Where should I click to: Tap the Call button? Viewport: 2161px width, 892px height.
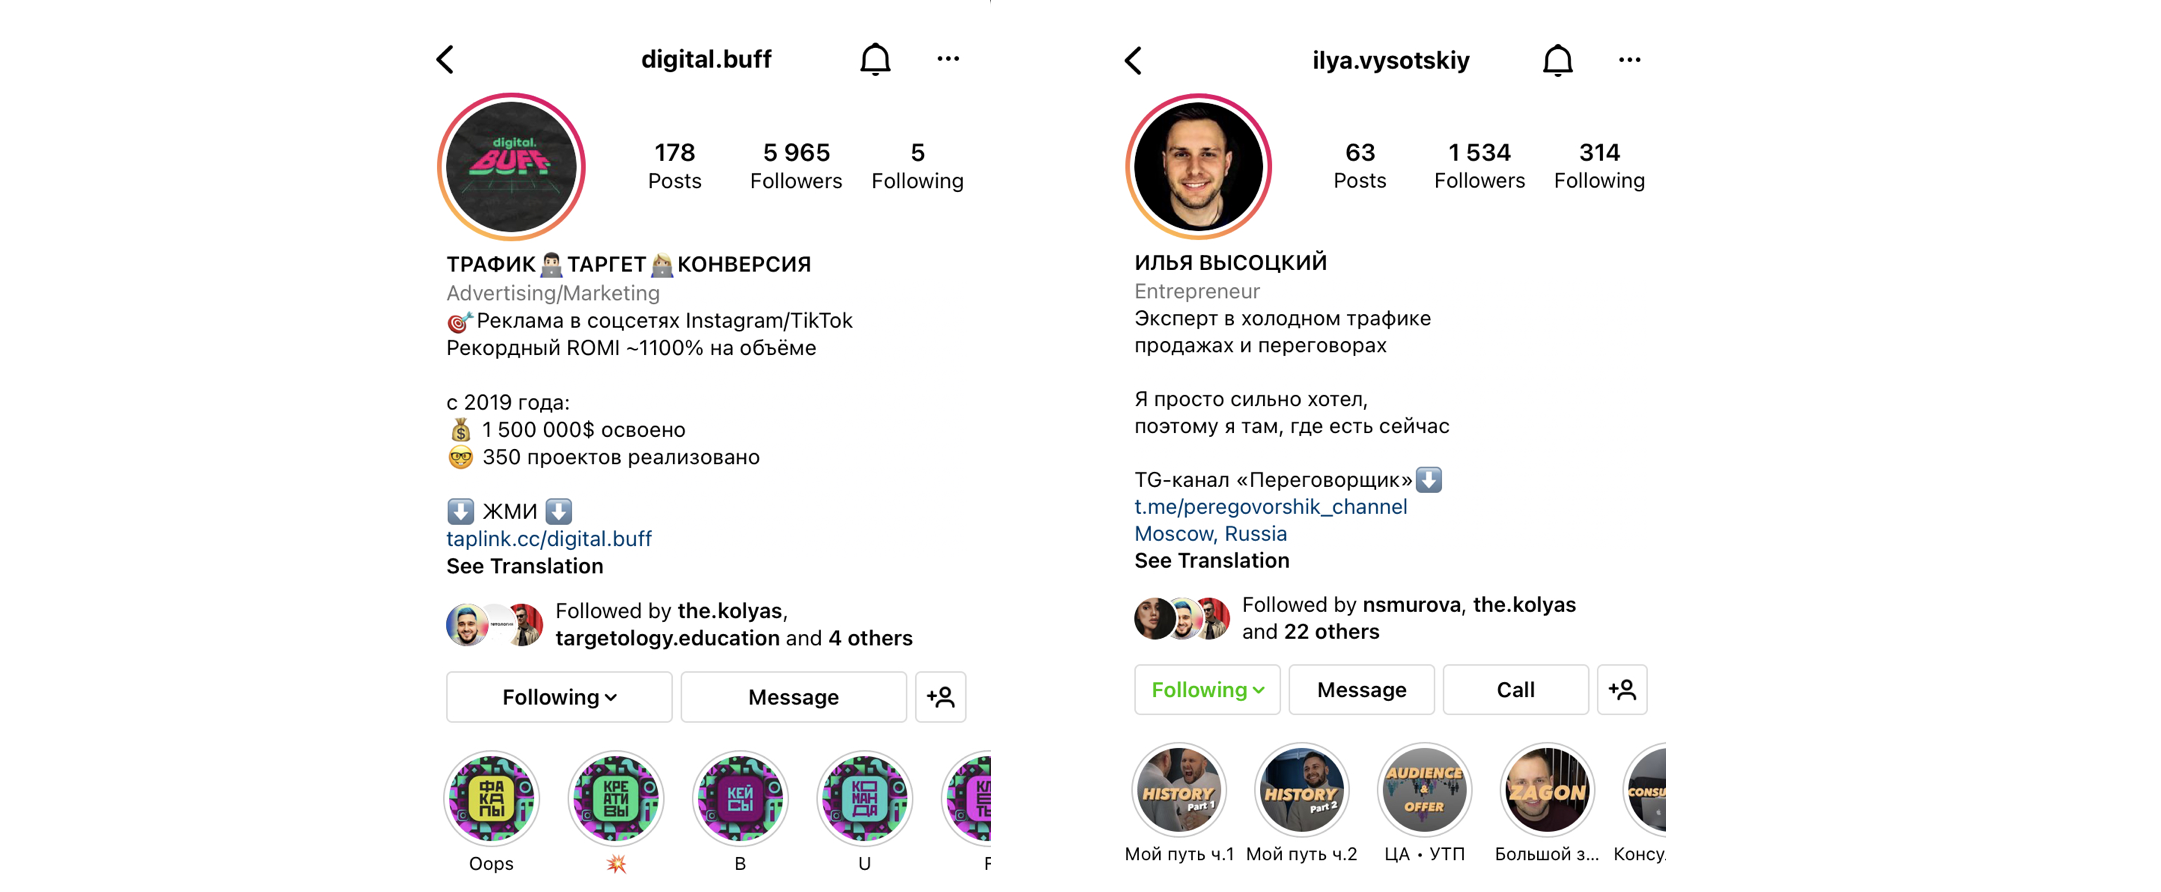1516,690
